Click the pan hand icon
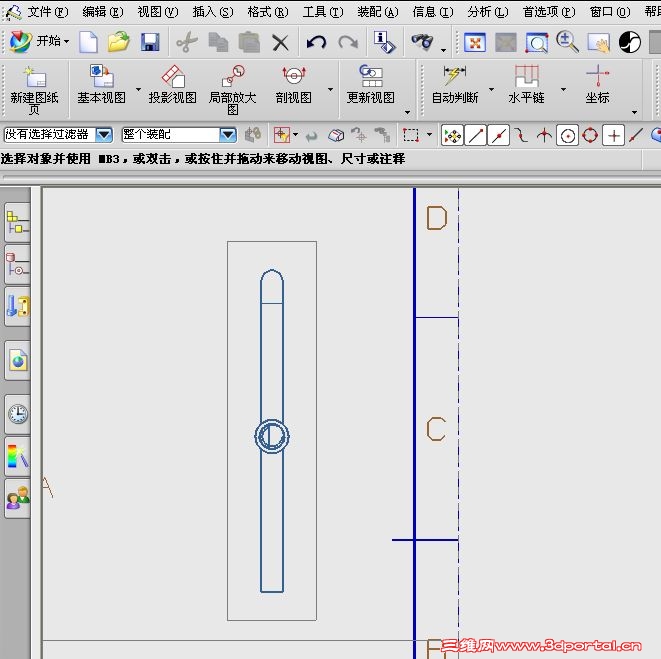Image resolution: width=661 pixels, height=659 pixels. pyautogui.click(x=599, y=43)
